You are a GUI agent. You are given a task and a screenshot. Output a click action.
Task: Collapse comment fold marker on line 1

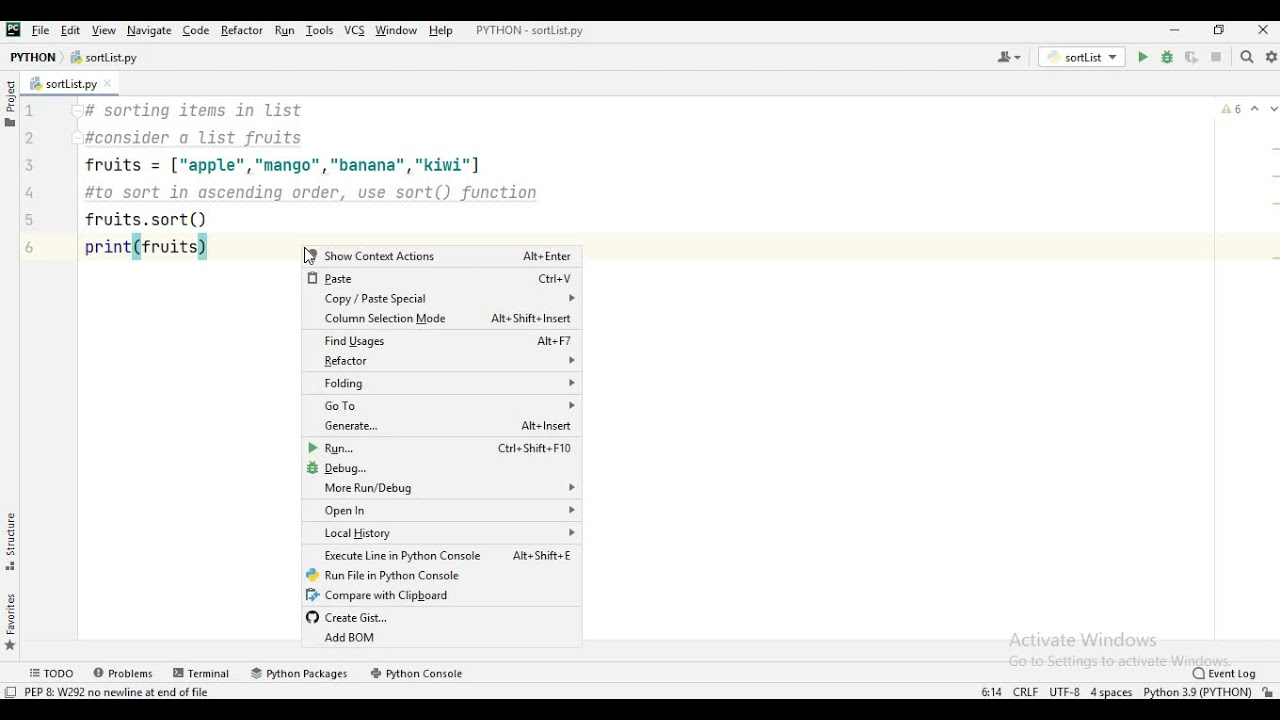coord(77,111)
